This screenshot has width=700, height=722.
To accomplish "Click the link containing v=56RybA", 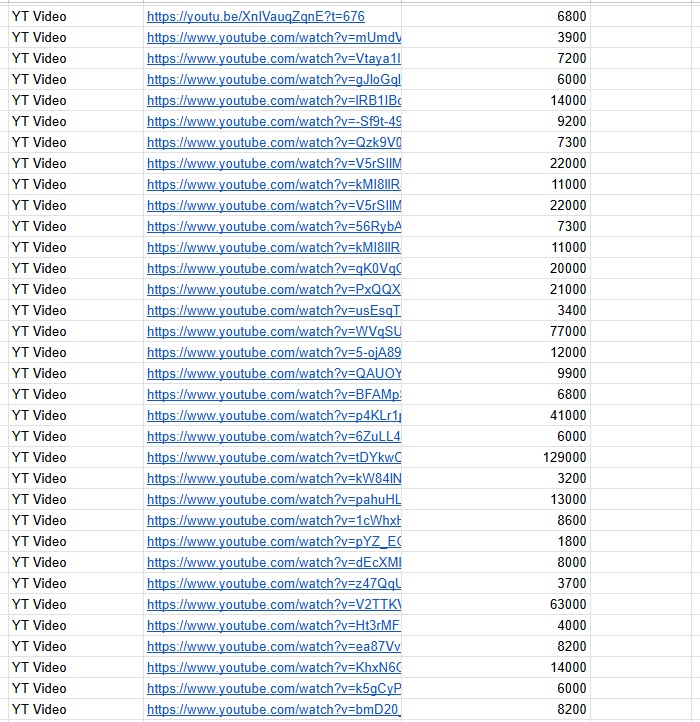I will coord(273,226).
